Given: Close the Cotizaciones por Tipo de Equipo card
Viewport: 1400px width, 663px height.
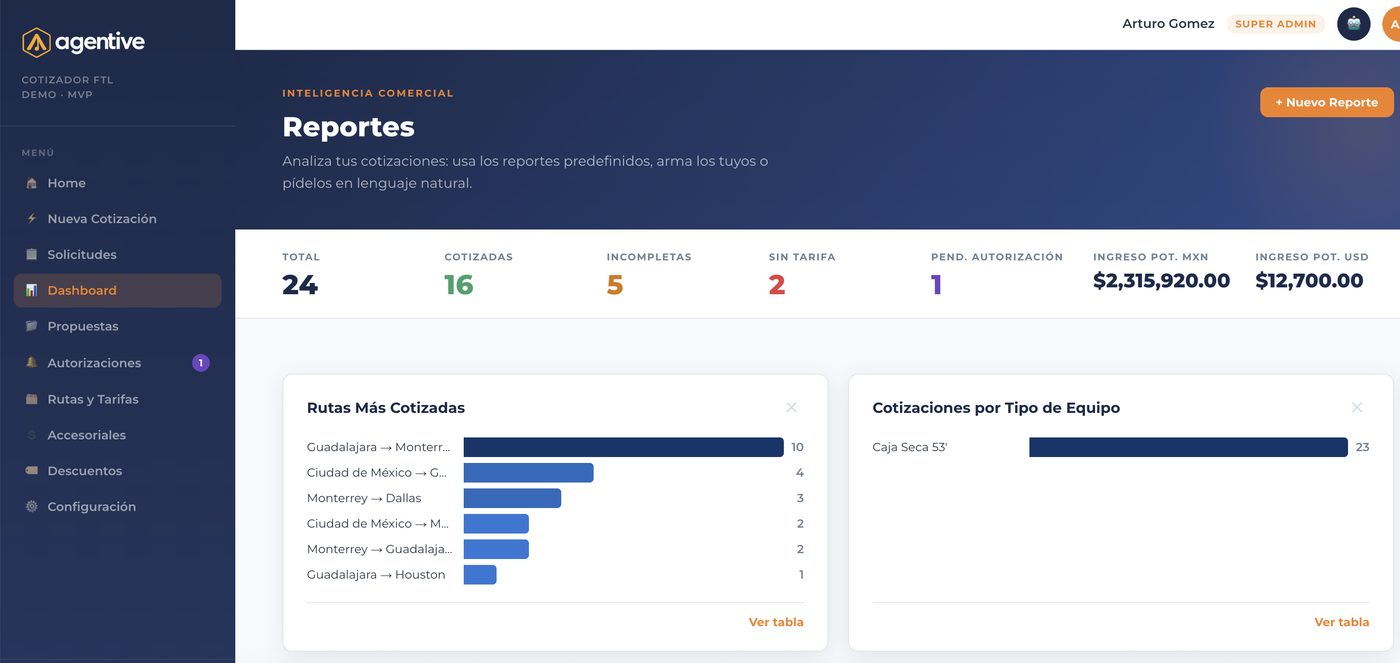Looking at the screenshot, I should click(x=1357, y=407).
